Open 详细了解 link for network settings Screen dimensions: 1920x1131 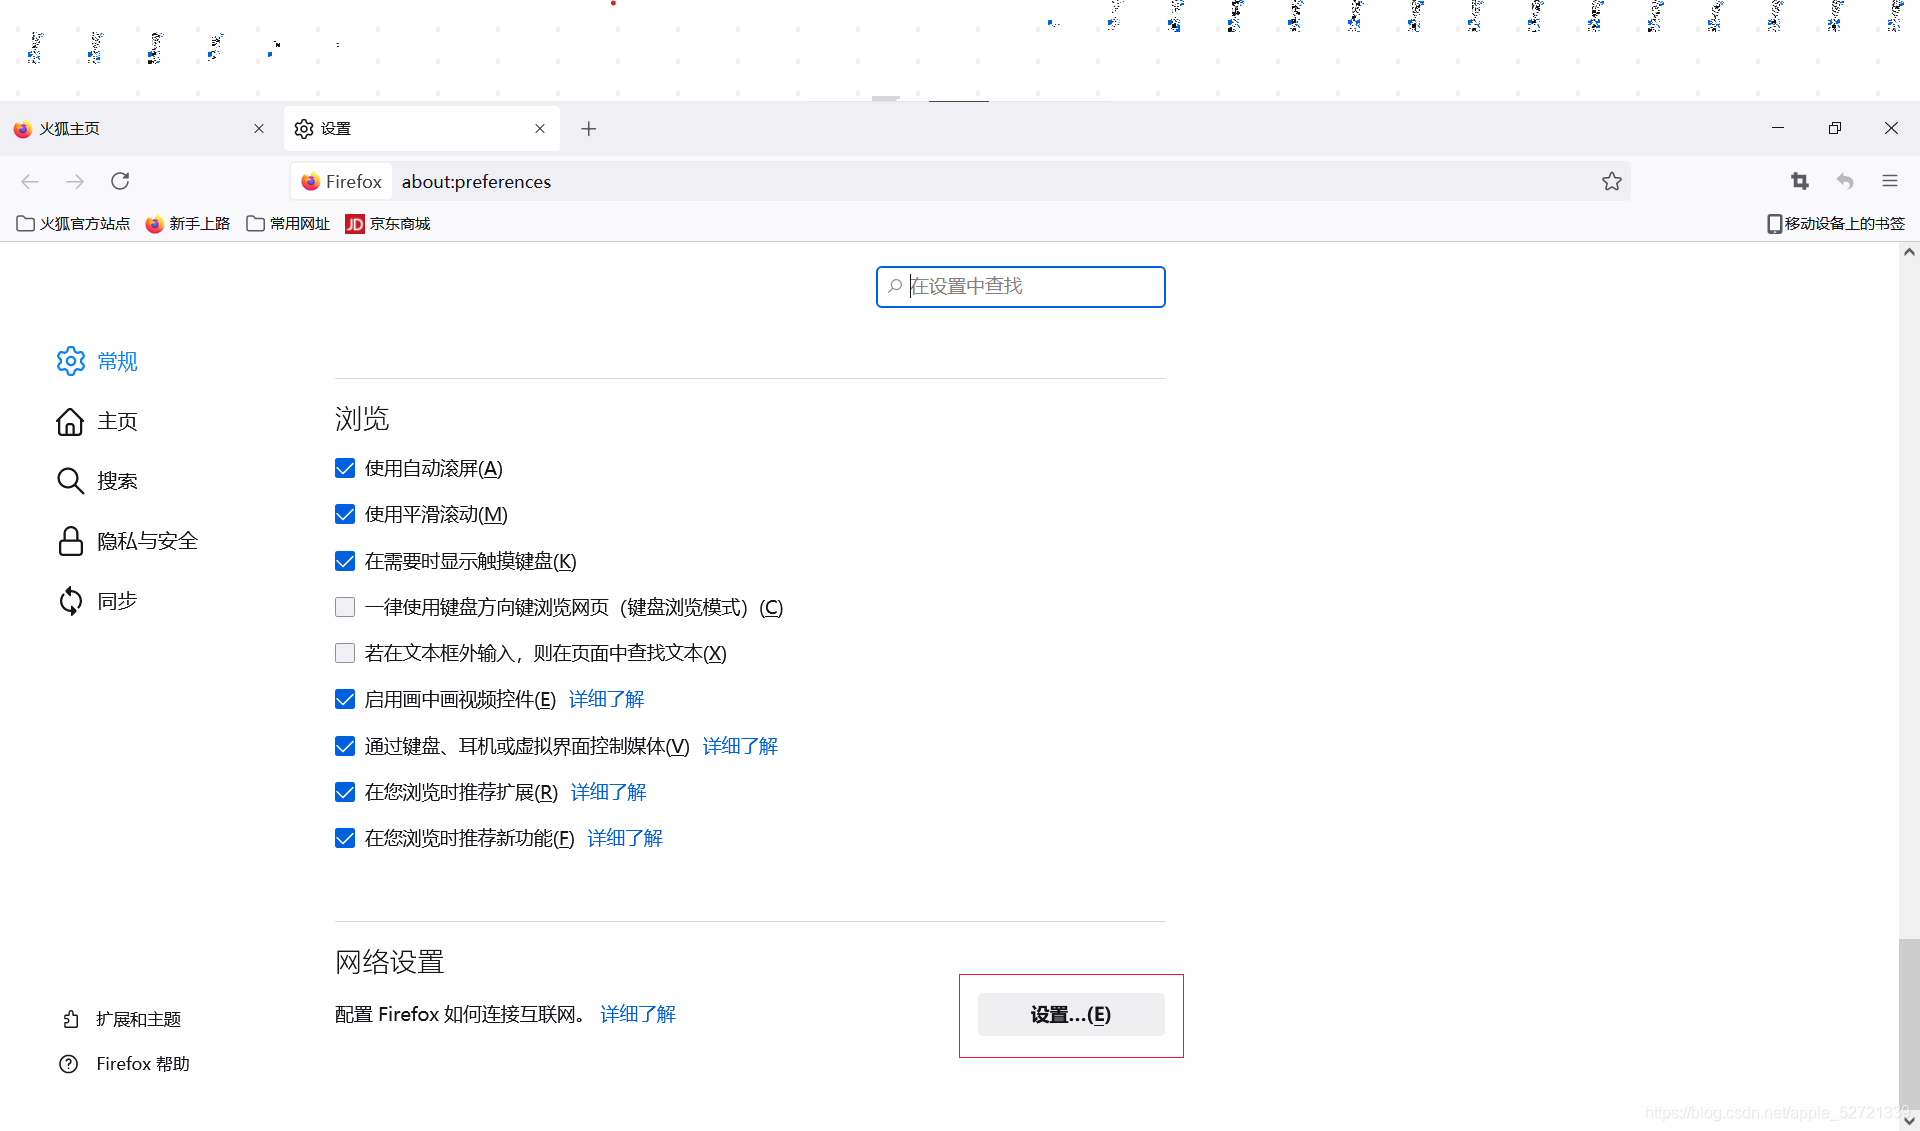[x=638, y=1014]
